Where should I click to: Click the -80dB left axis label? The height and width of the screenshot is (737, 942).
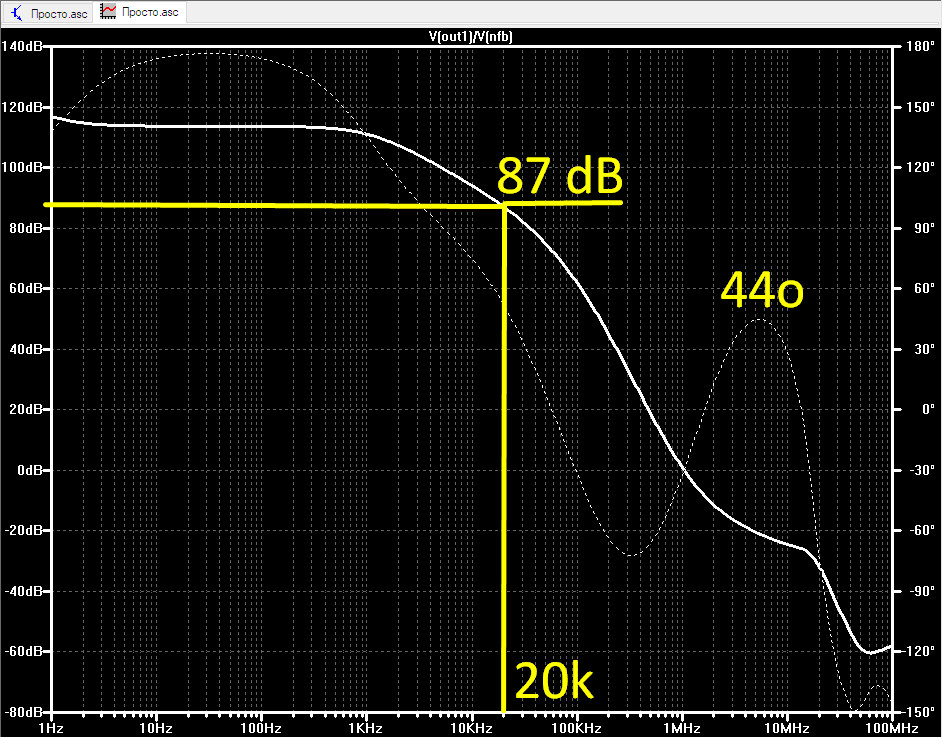click(x=23, y=712)
